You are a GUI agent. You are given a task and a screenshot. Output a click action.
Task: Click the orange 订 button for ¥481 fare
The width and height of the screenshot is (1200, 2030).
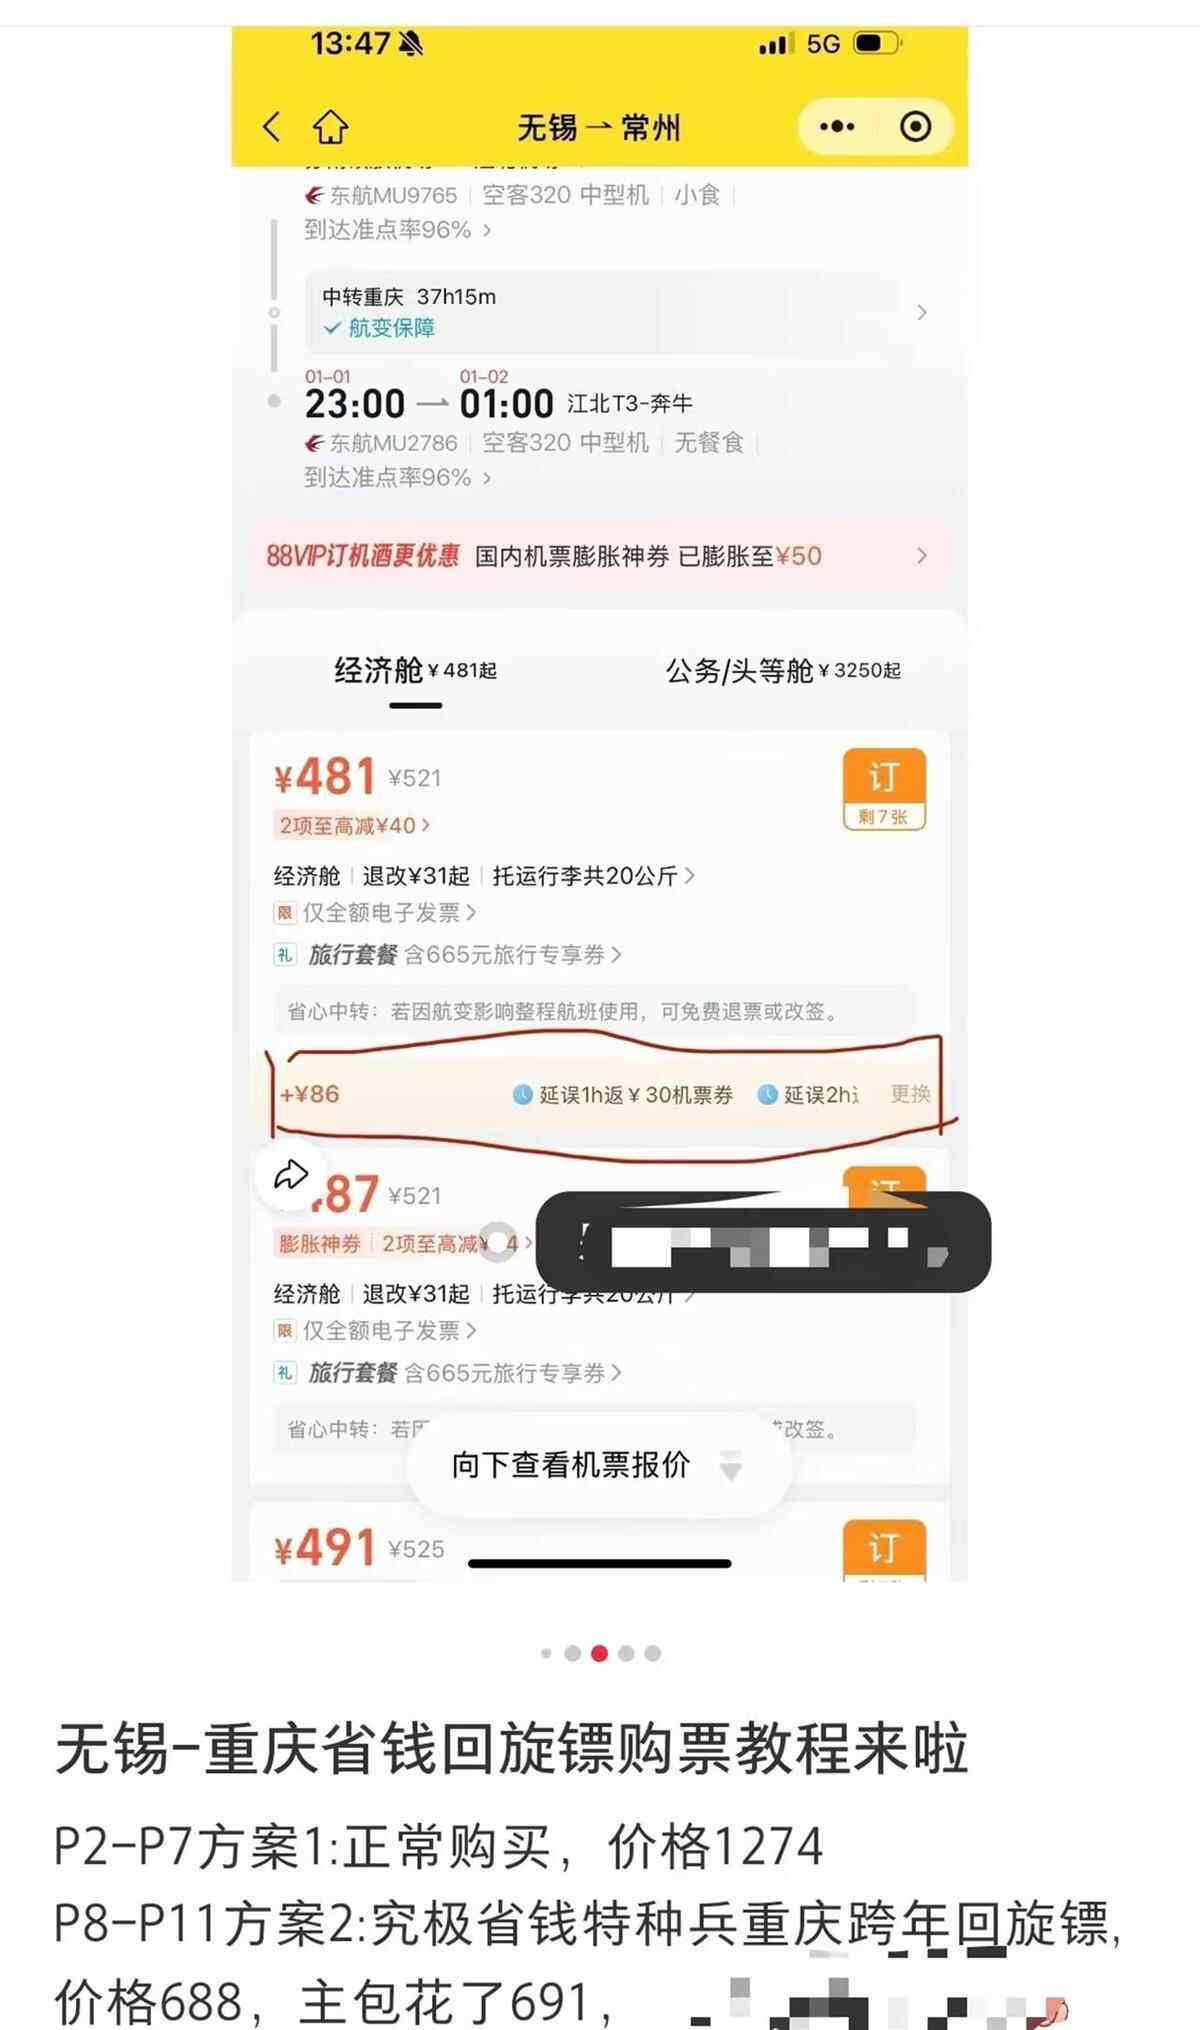coord(884,789)
